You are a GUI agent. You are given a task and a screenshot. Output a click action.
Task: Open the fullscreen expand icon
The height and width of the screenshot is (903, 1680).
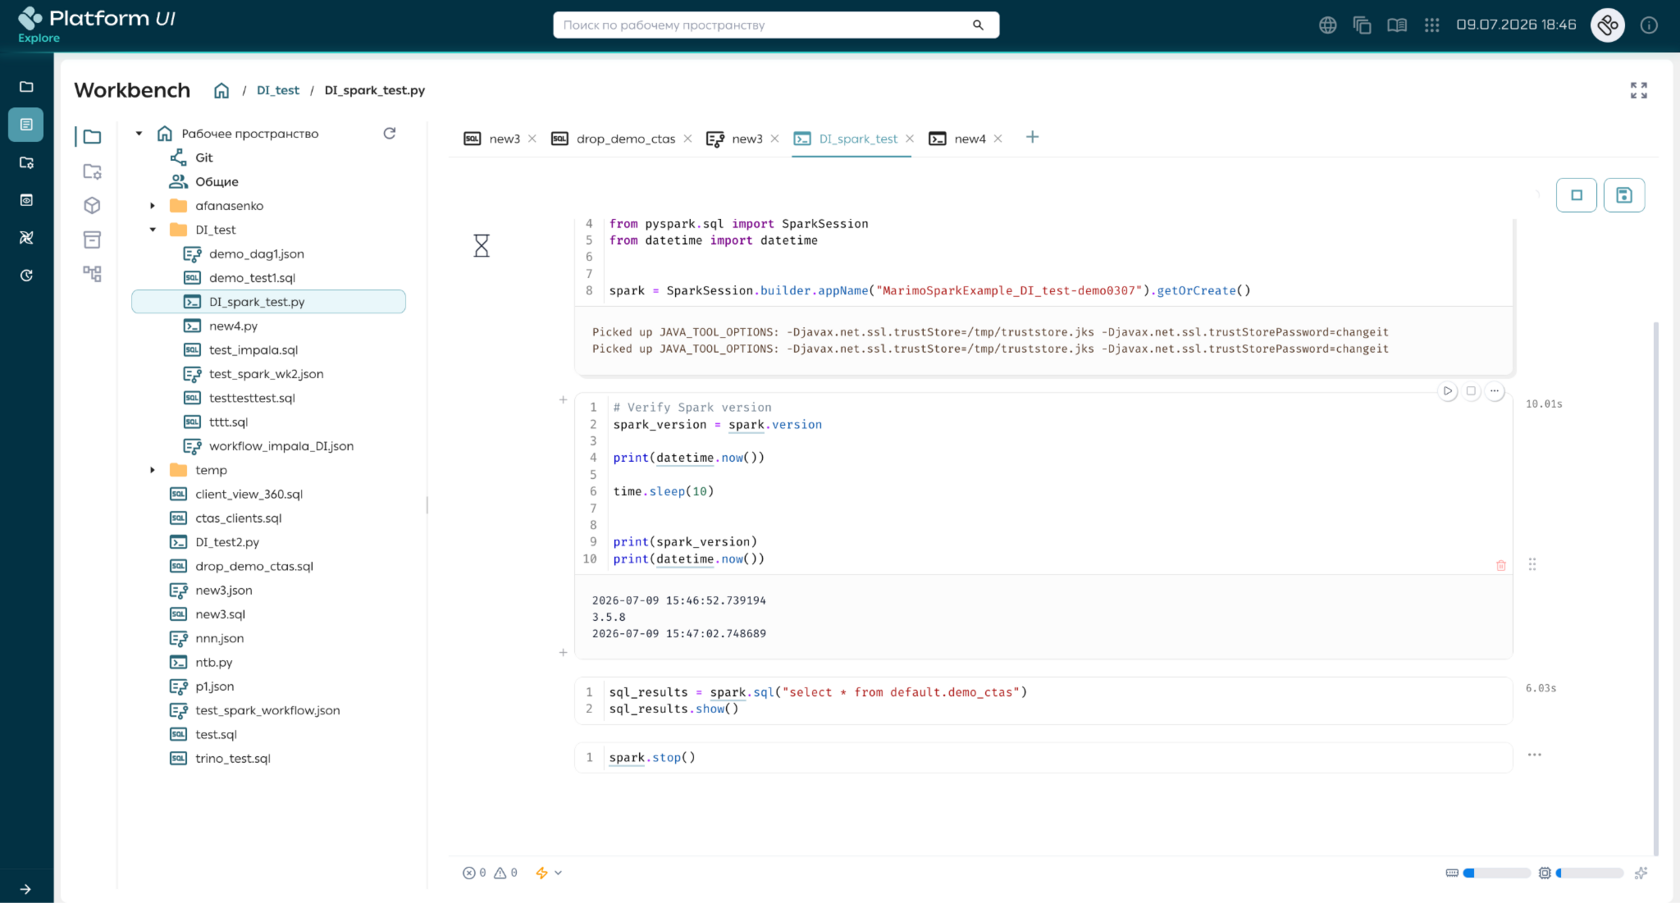coord(1638,90)
